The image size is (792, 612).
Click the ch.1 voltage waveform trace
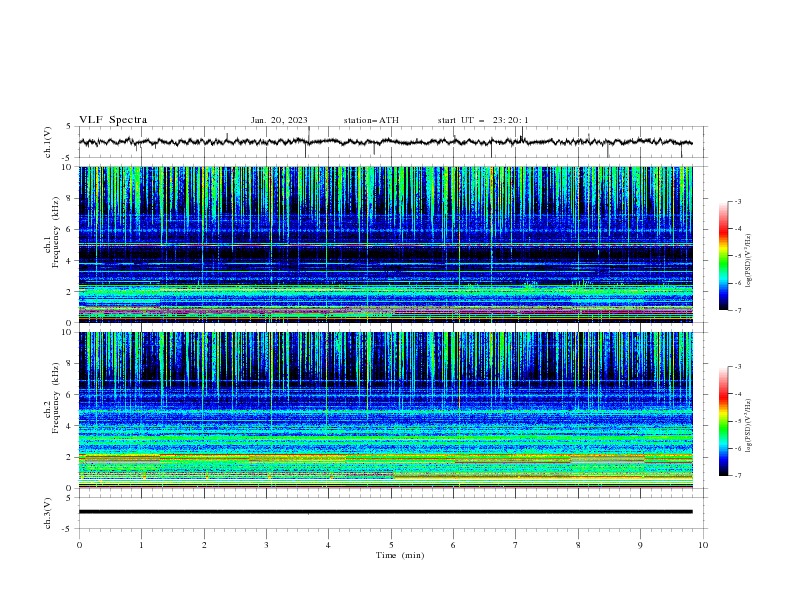point(385,142)
